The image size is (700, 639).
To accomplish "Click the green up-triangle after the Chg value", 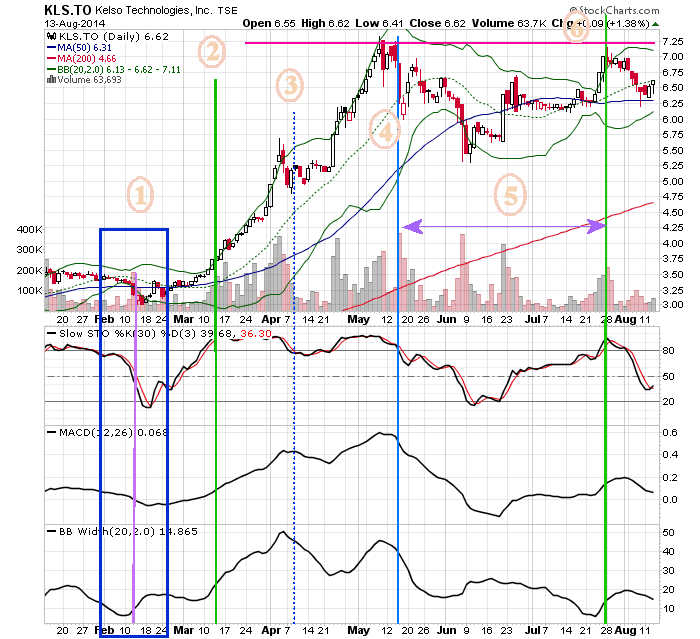I will 655,24.
